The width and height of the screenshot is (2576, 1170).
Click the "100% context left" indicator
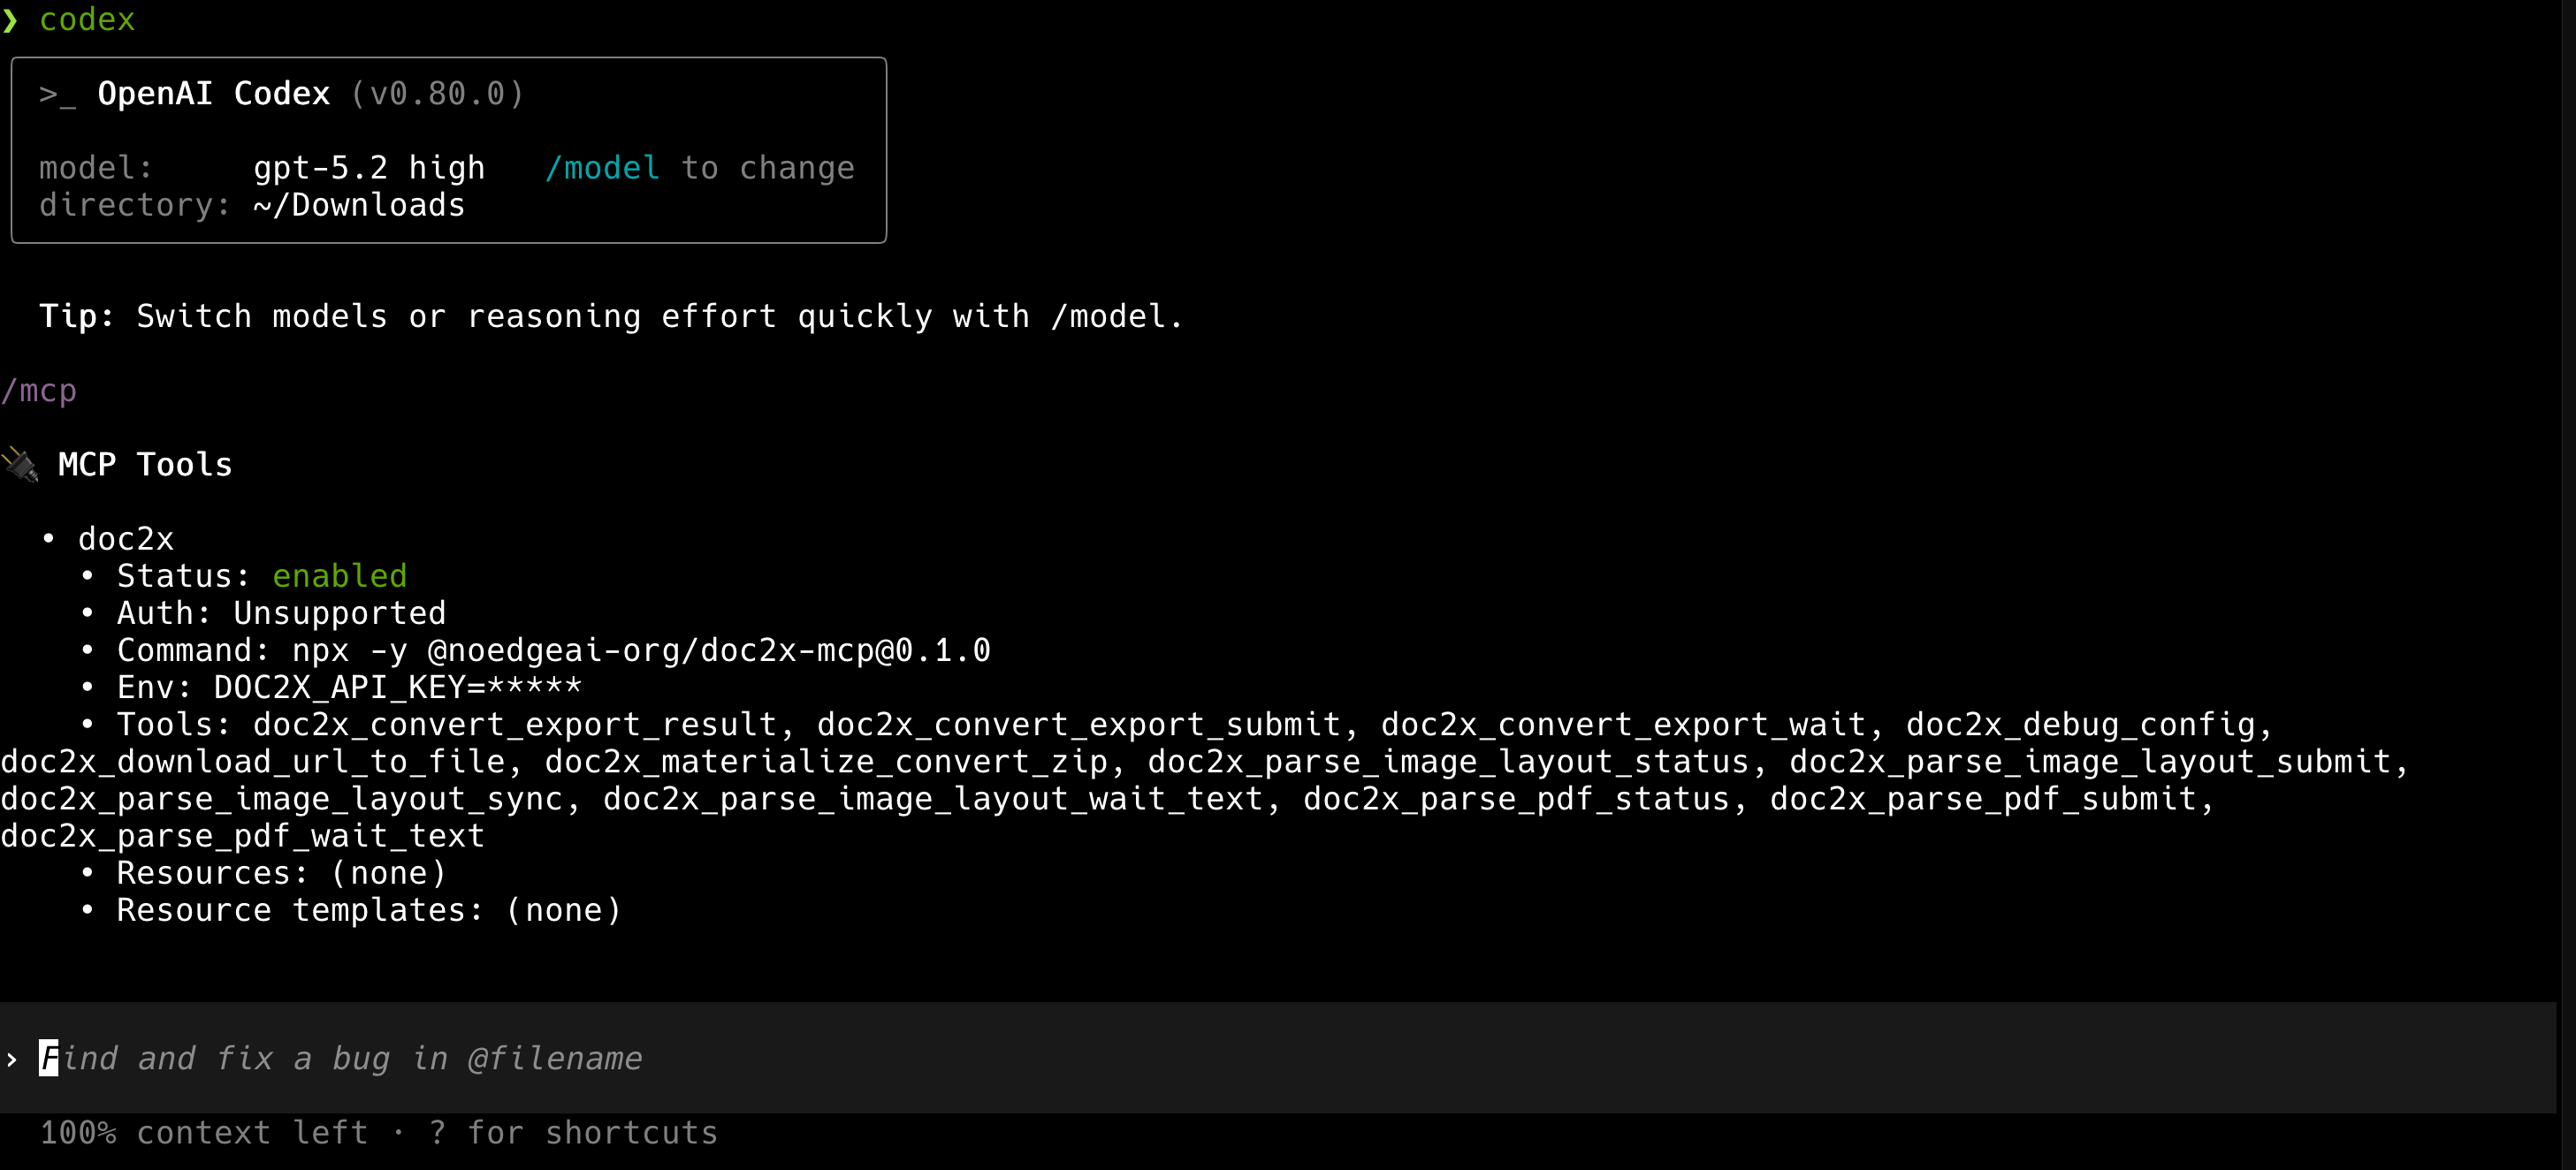[204, 1133]
